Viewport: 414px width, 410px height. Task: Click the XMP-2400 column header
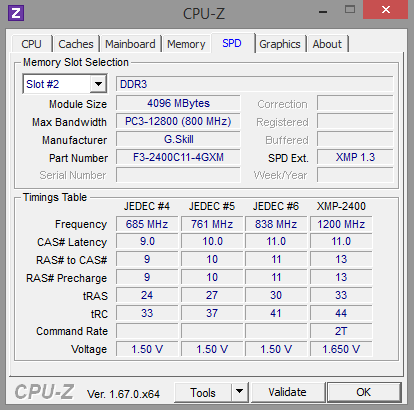[x=341, y=206]
